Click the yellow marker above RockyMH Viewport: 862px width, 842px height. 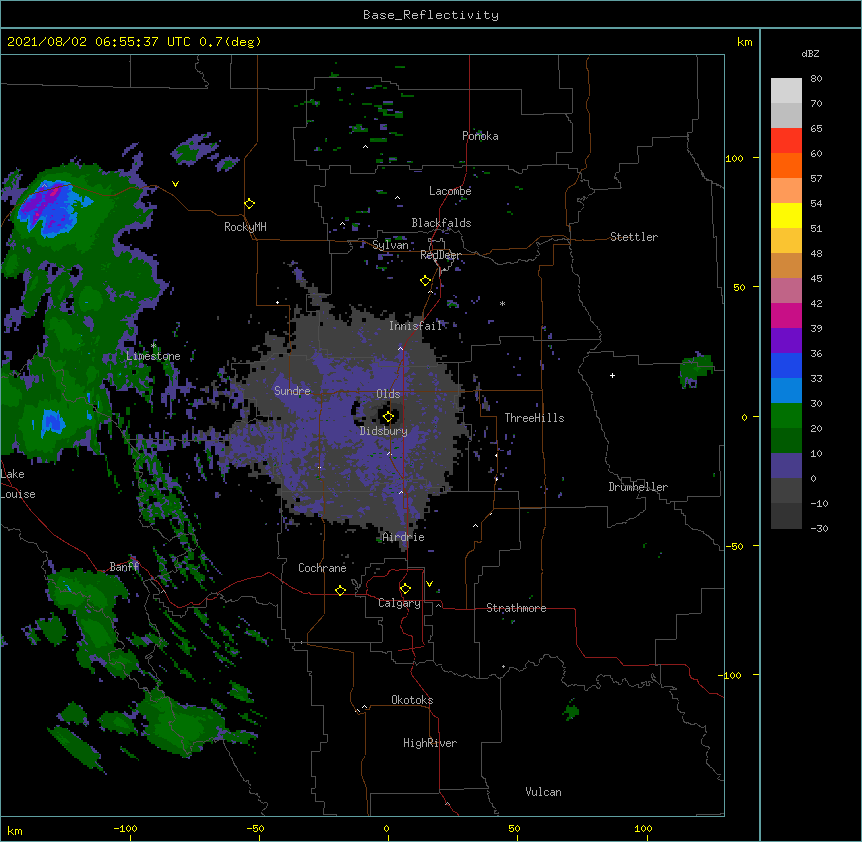coord(249,204)
